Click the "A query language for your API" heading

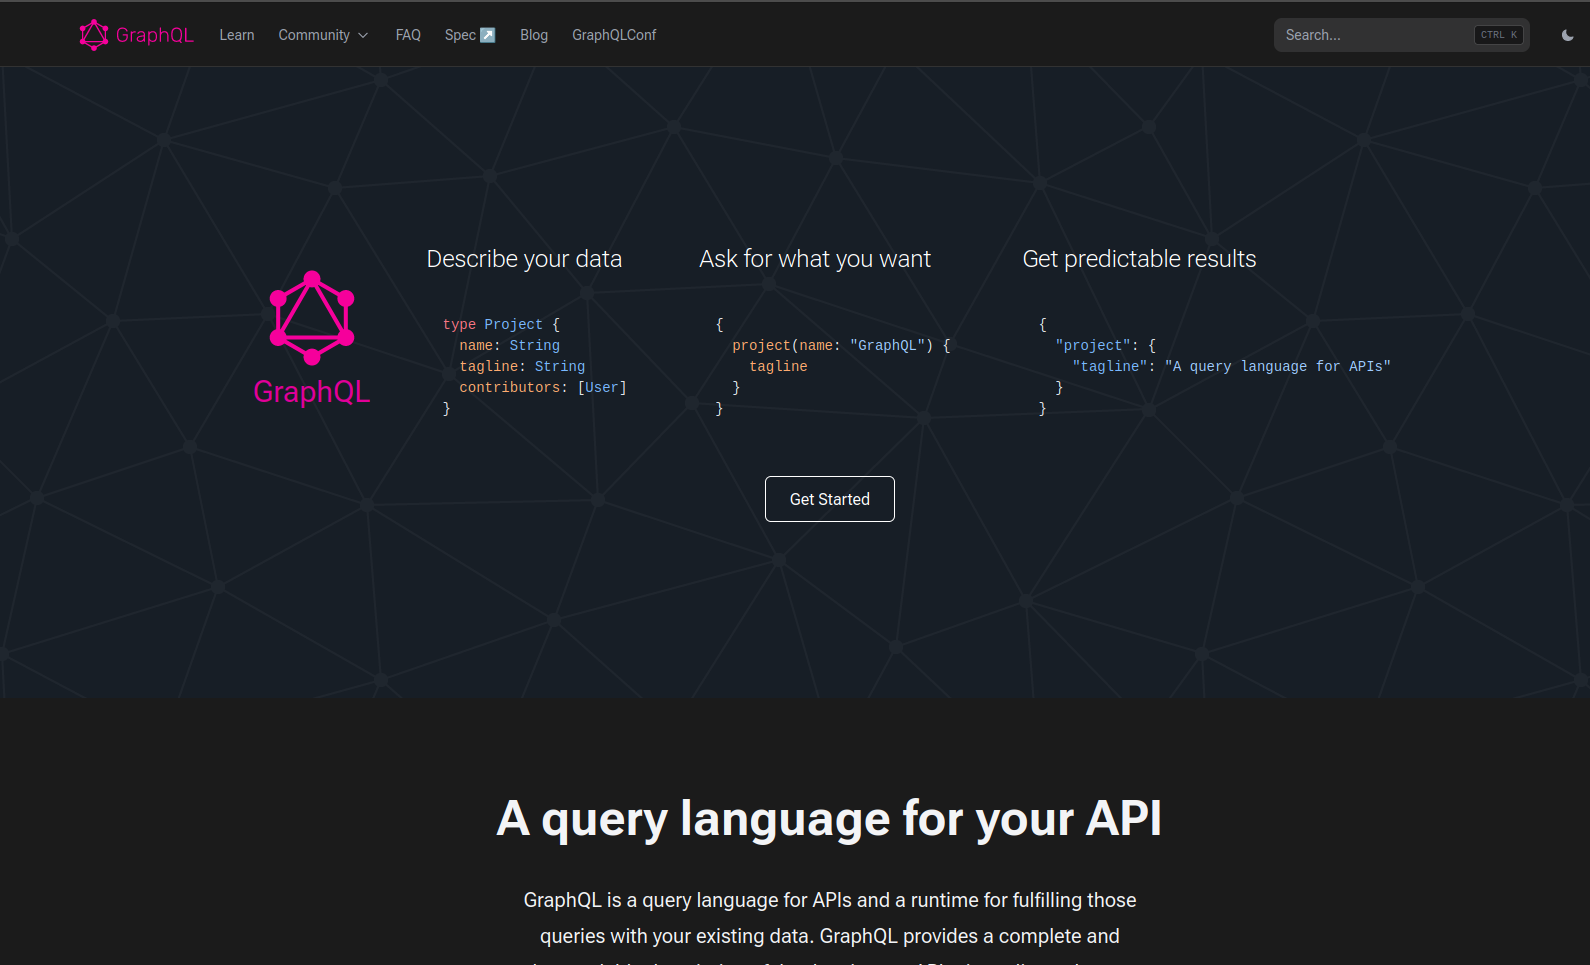coord(829,818)
